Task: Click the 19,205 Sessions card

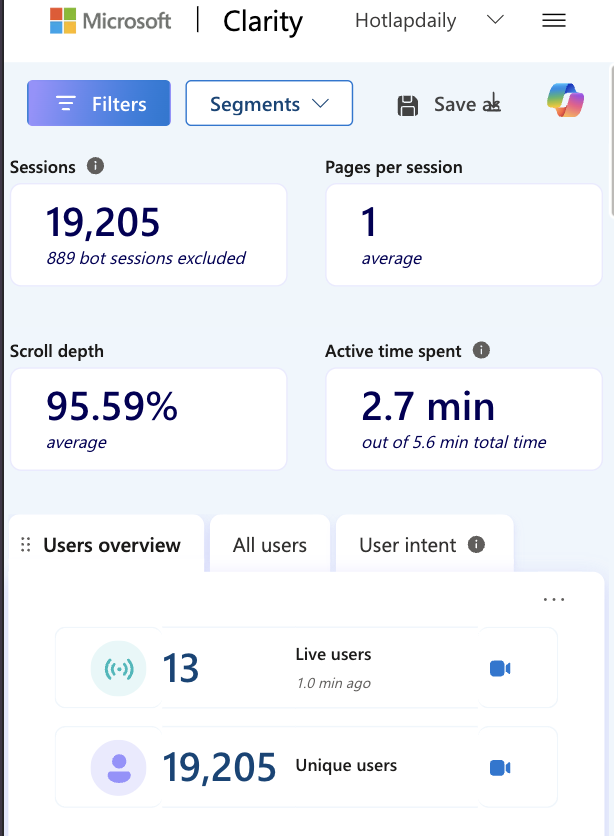Action: (148, 234)
